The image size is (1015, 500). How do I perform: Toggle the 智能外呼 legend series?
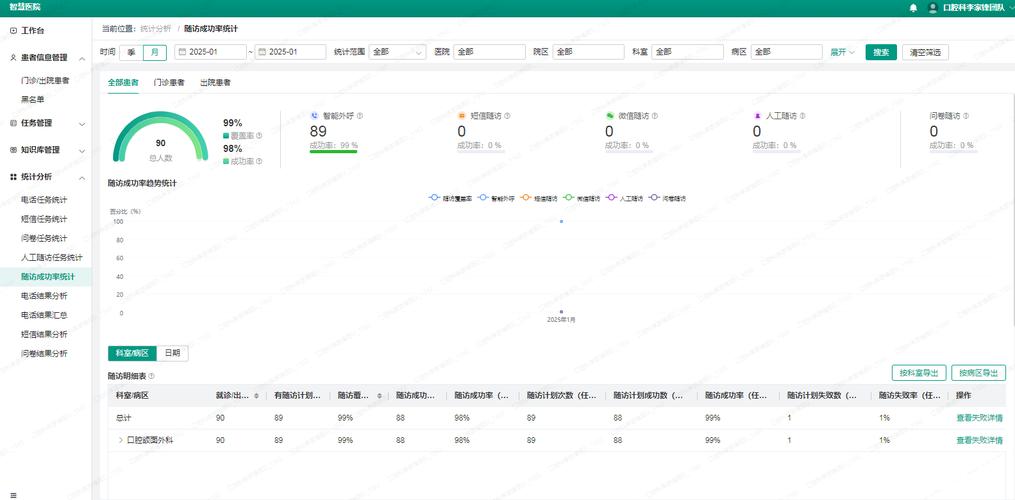496,198
